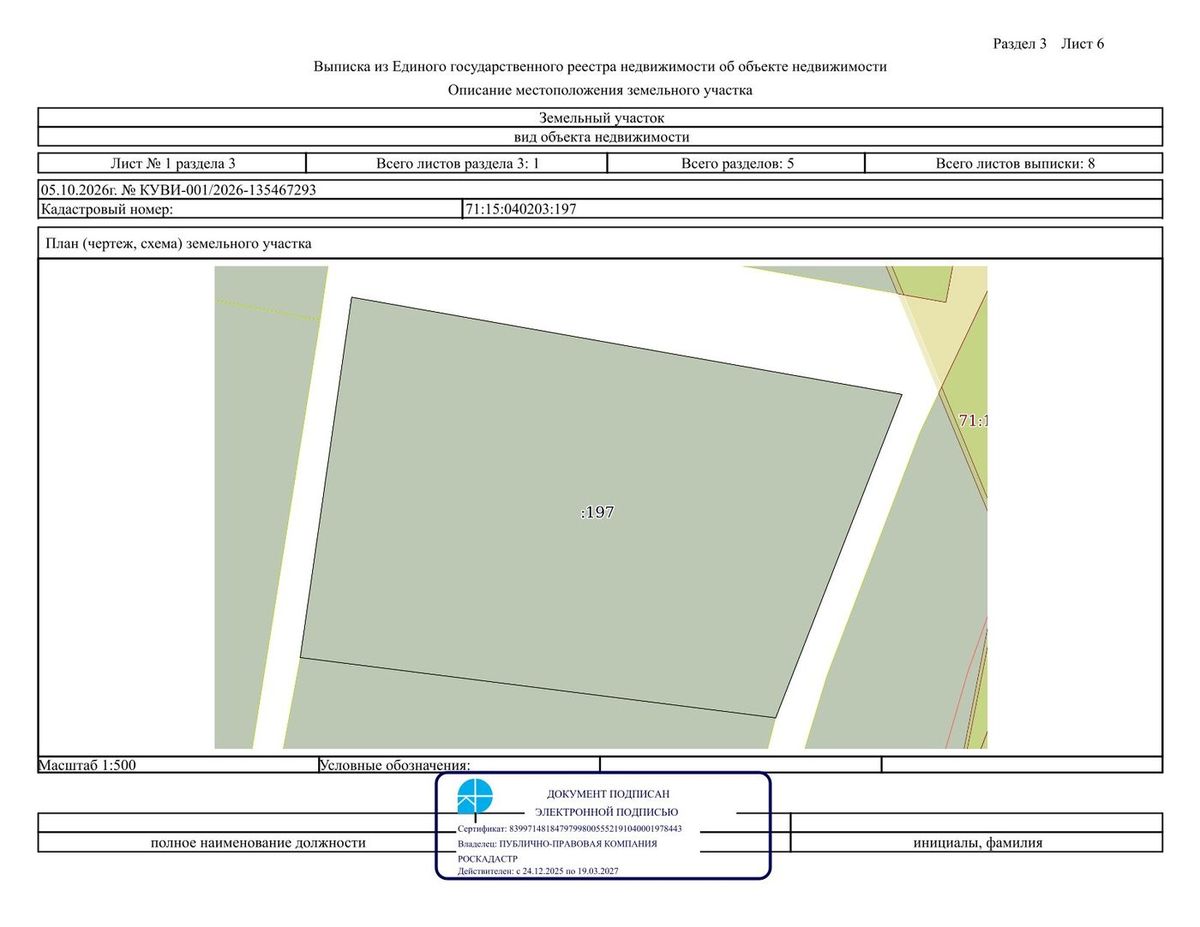Click the "инициалы, фамилия" cell
The height and width of the screenshot is (927, 1200).
pyautogui.click(x=977, y=843)
